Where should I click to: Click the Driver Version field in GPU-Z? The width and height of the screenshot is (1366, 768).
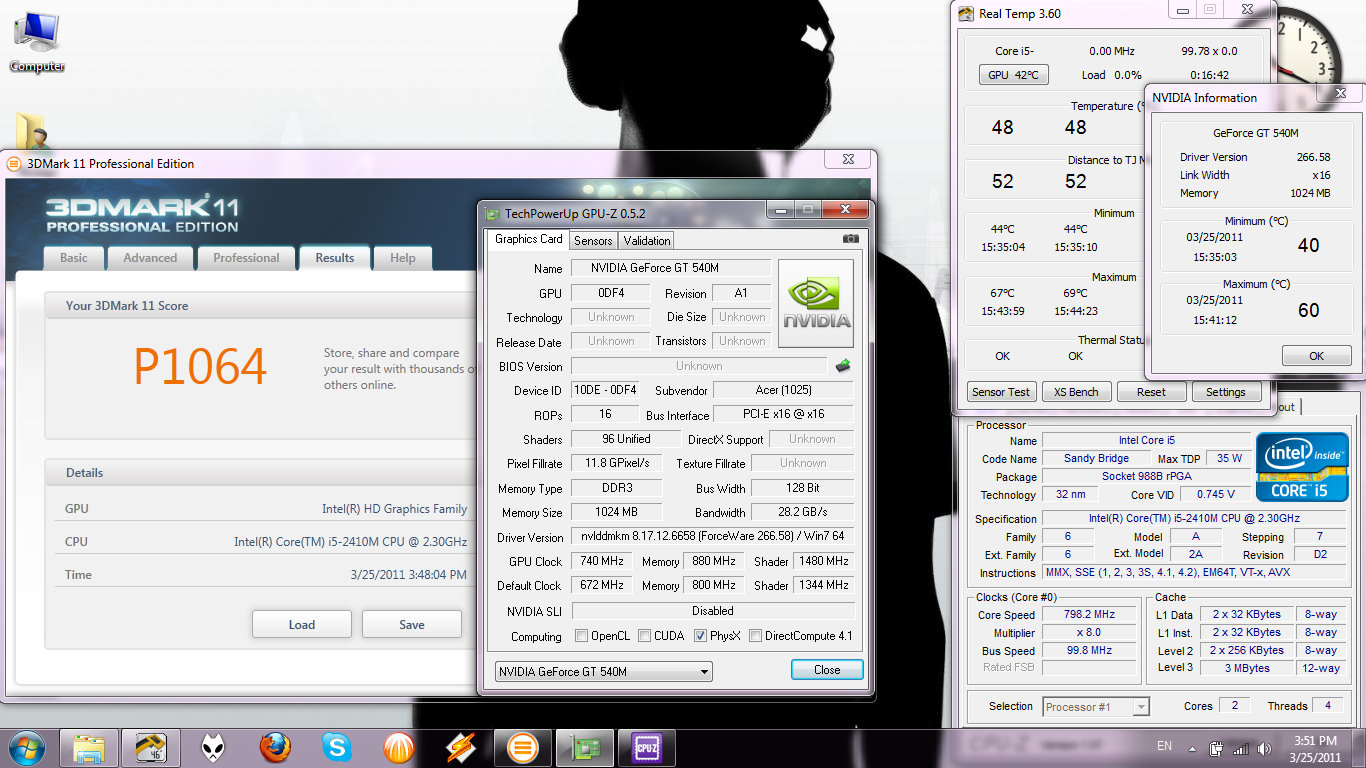[x=713, y=537]
